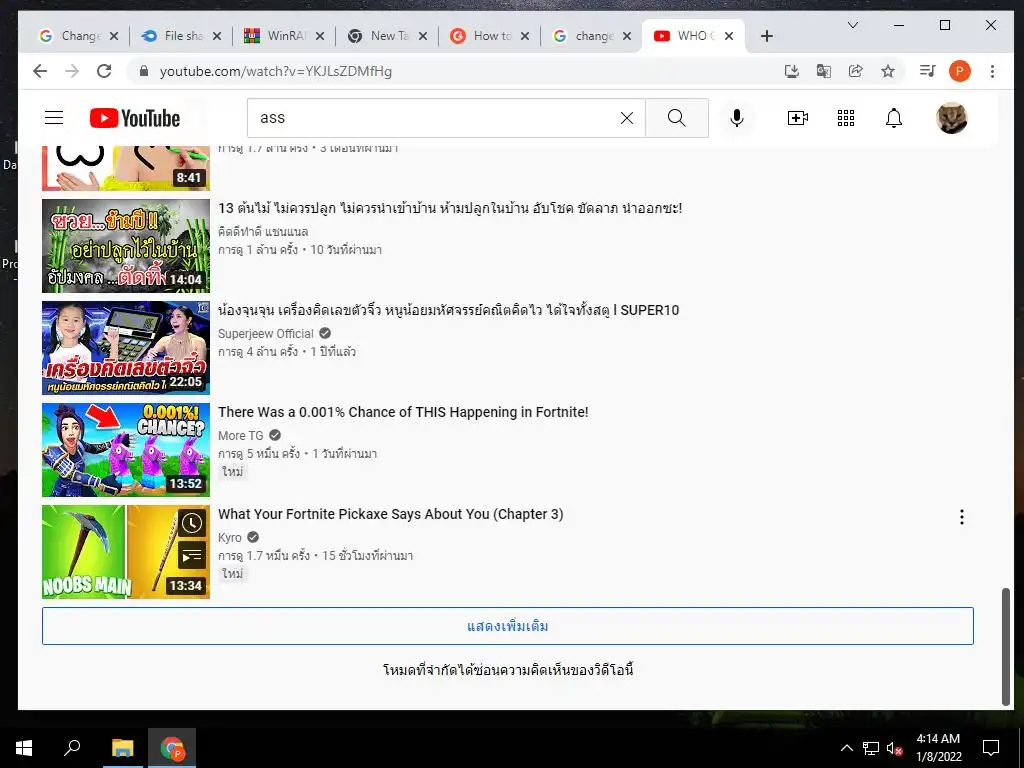Open options for Fortnite Pickaxe video
Screen dimensions: 1024x768
[961, 517]
